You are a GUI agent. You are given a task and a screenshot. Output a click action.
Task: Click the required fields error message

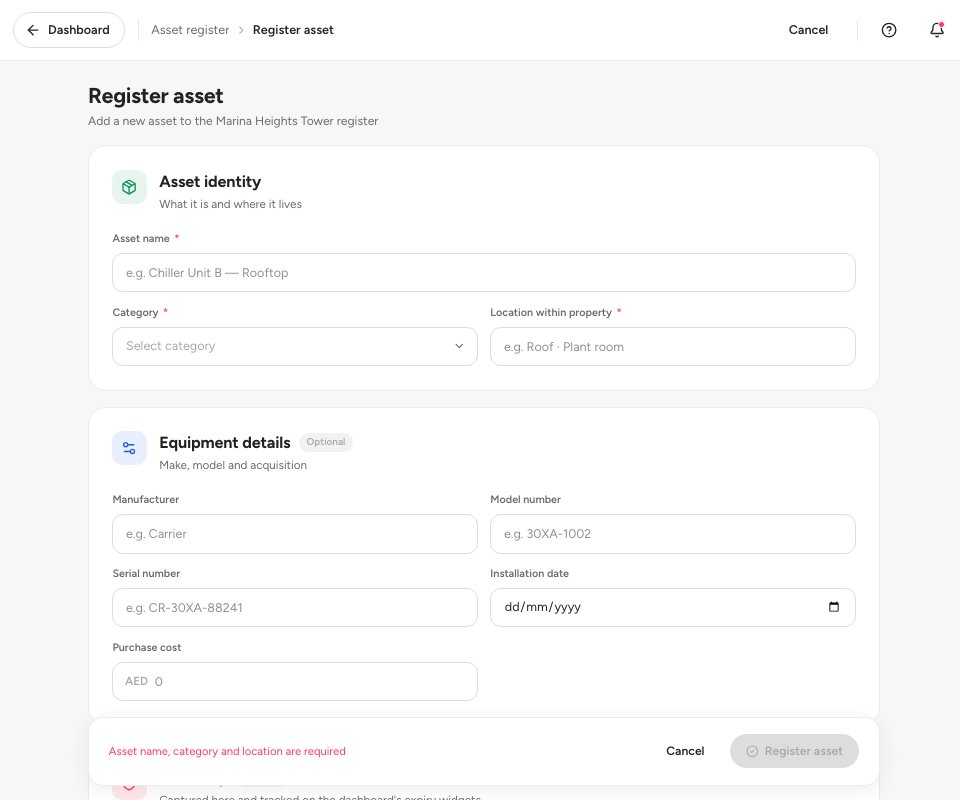pyautogui.click(x=227, y=751)
